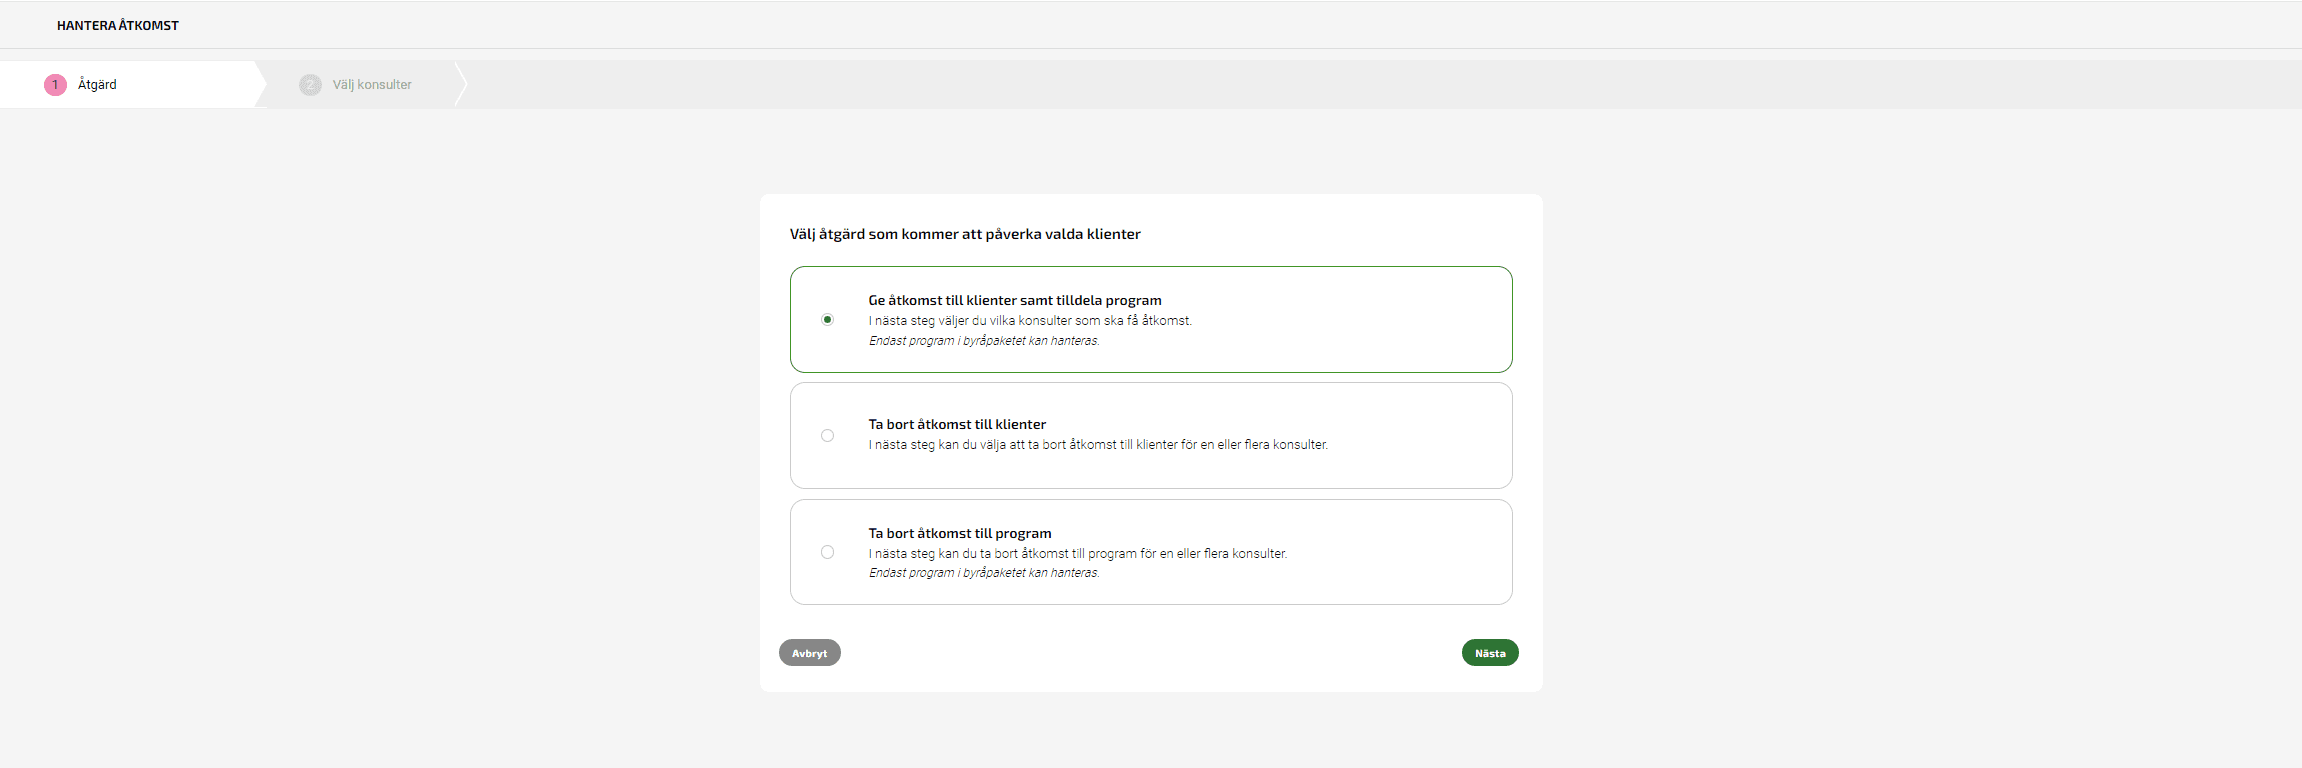This screenshot has height=768, width=2302.
Task: Click the 'Ta bort åtkomst till klienter' option title
Action: click(x=957, y=424)
